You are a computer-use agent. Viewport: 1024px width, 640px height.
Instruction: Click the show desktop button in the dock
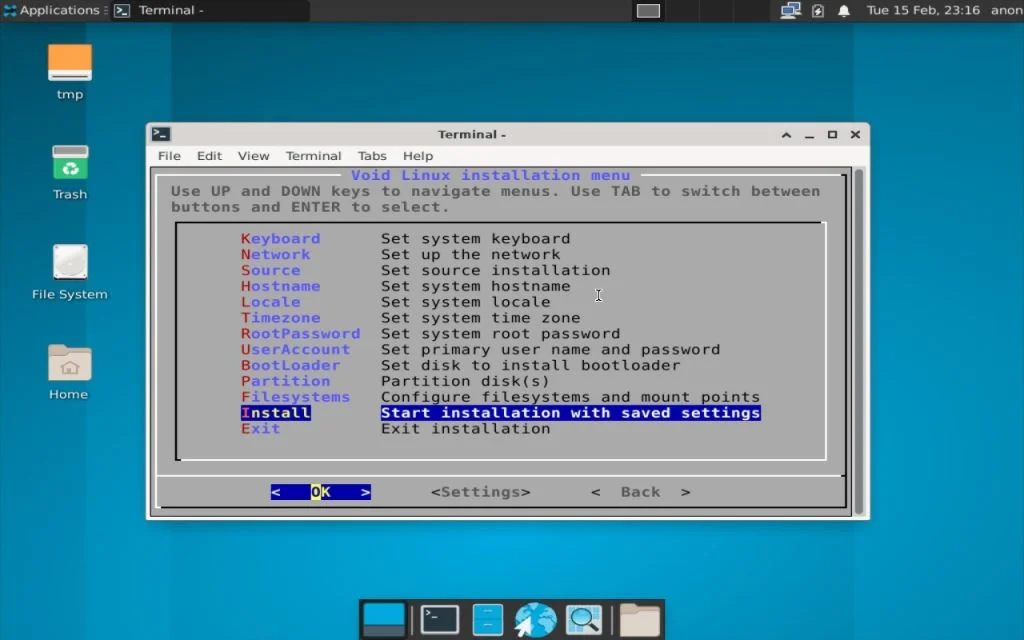[x=383, y=618]
